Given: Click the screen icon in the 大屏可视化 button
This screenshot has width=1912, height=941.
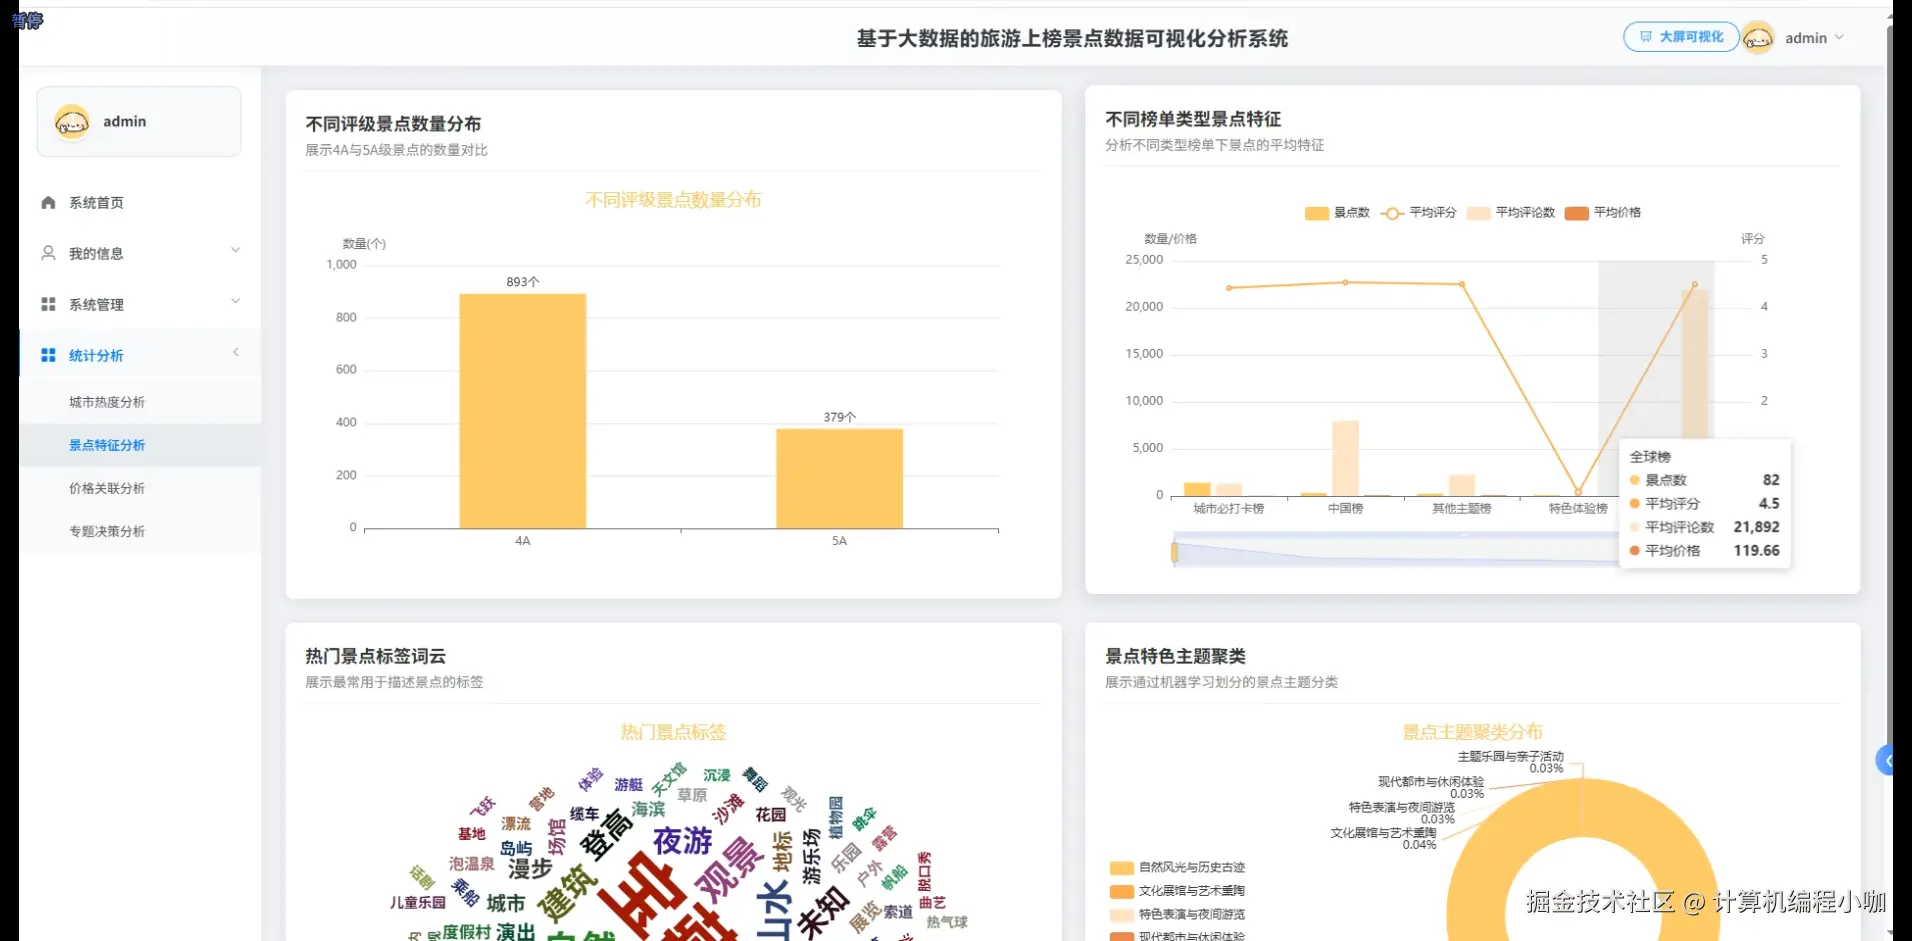Looking at the screenshot, I should pyautogui.click(x=1645, y=37).
